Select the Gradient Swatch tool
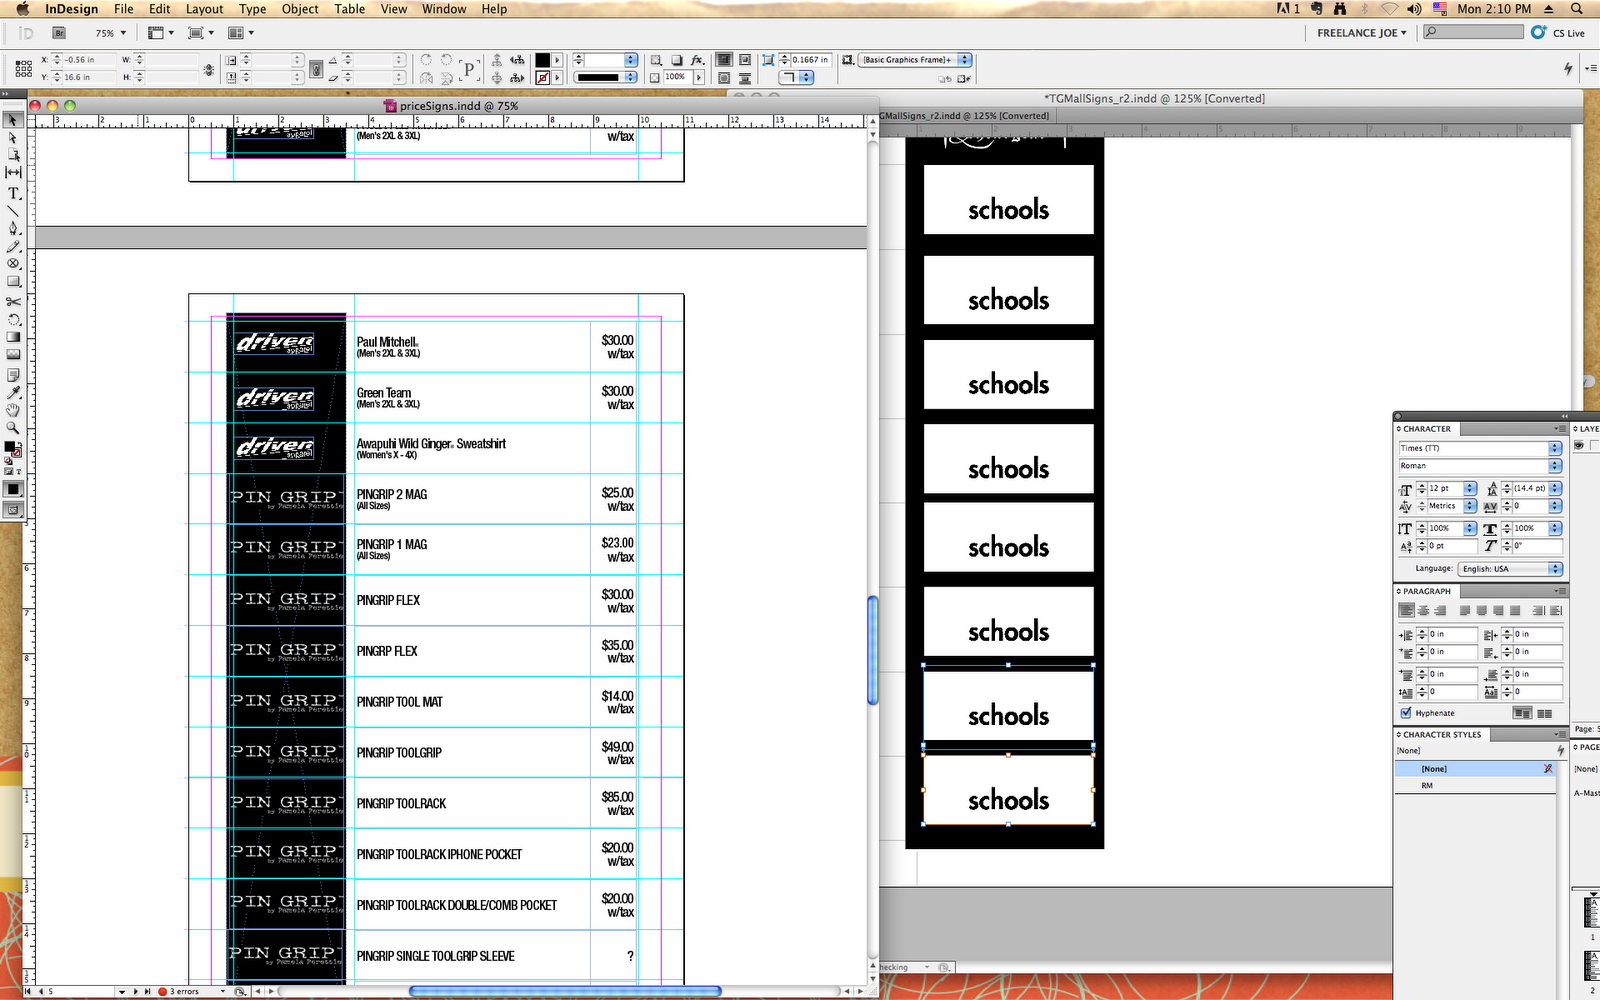Screen dimensions: 1600x1000 coord(13,338)
